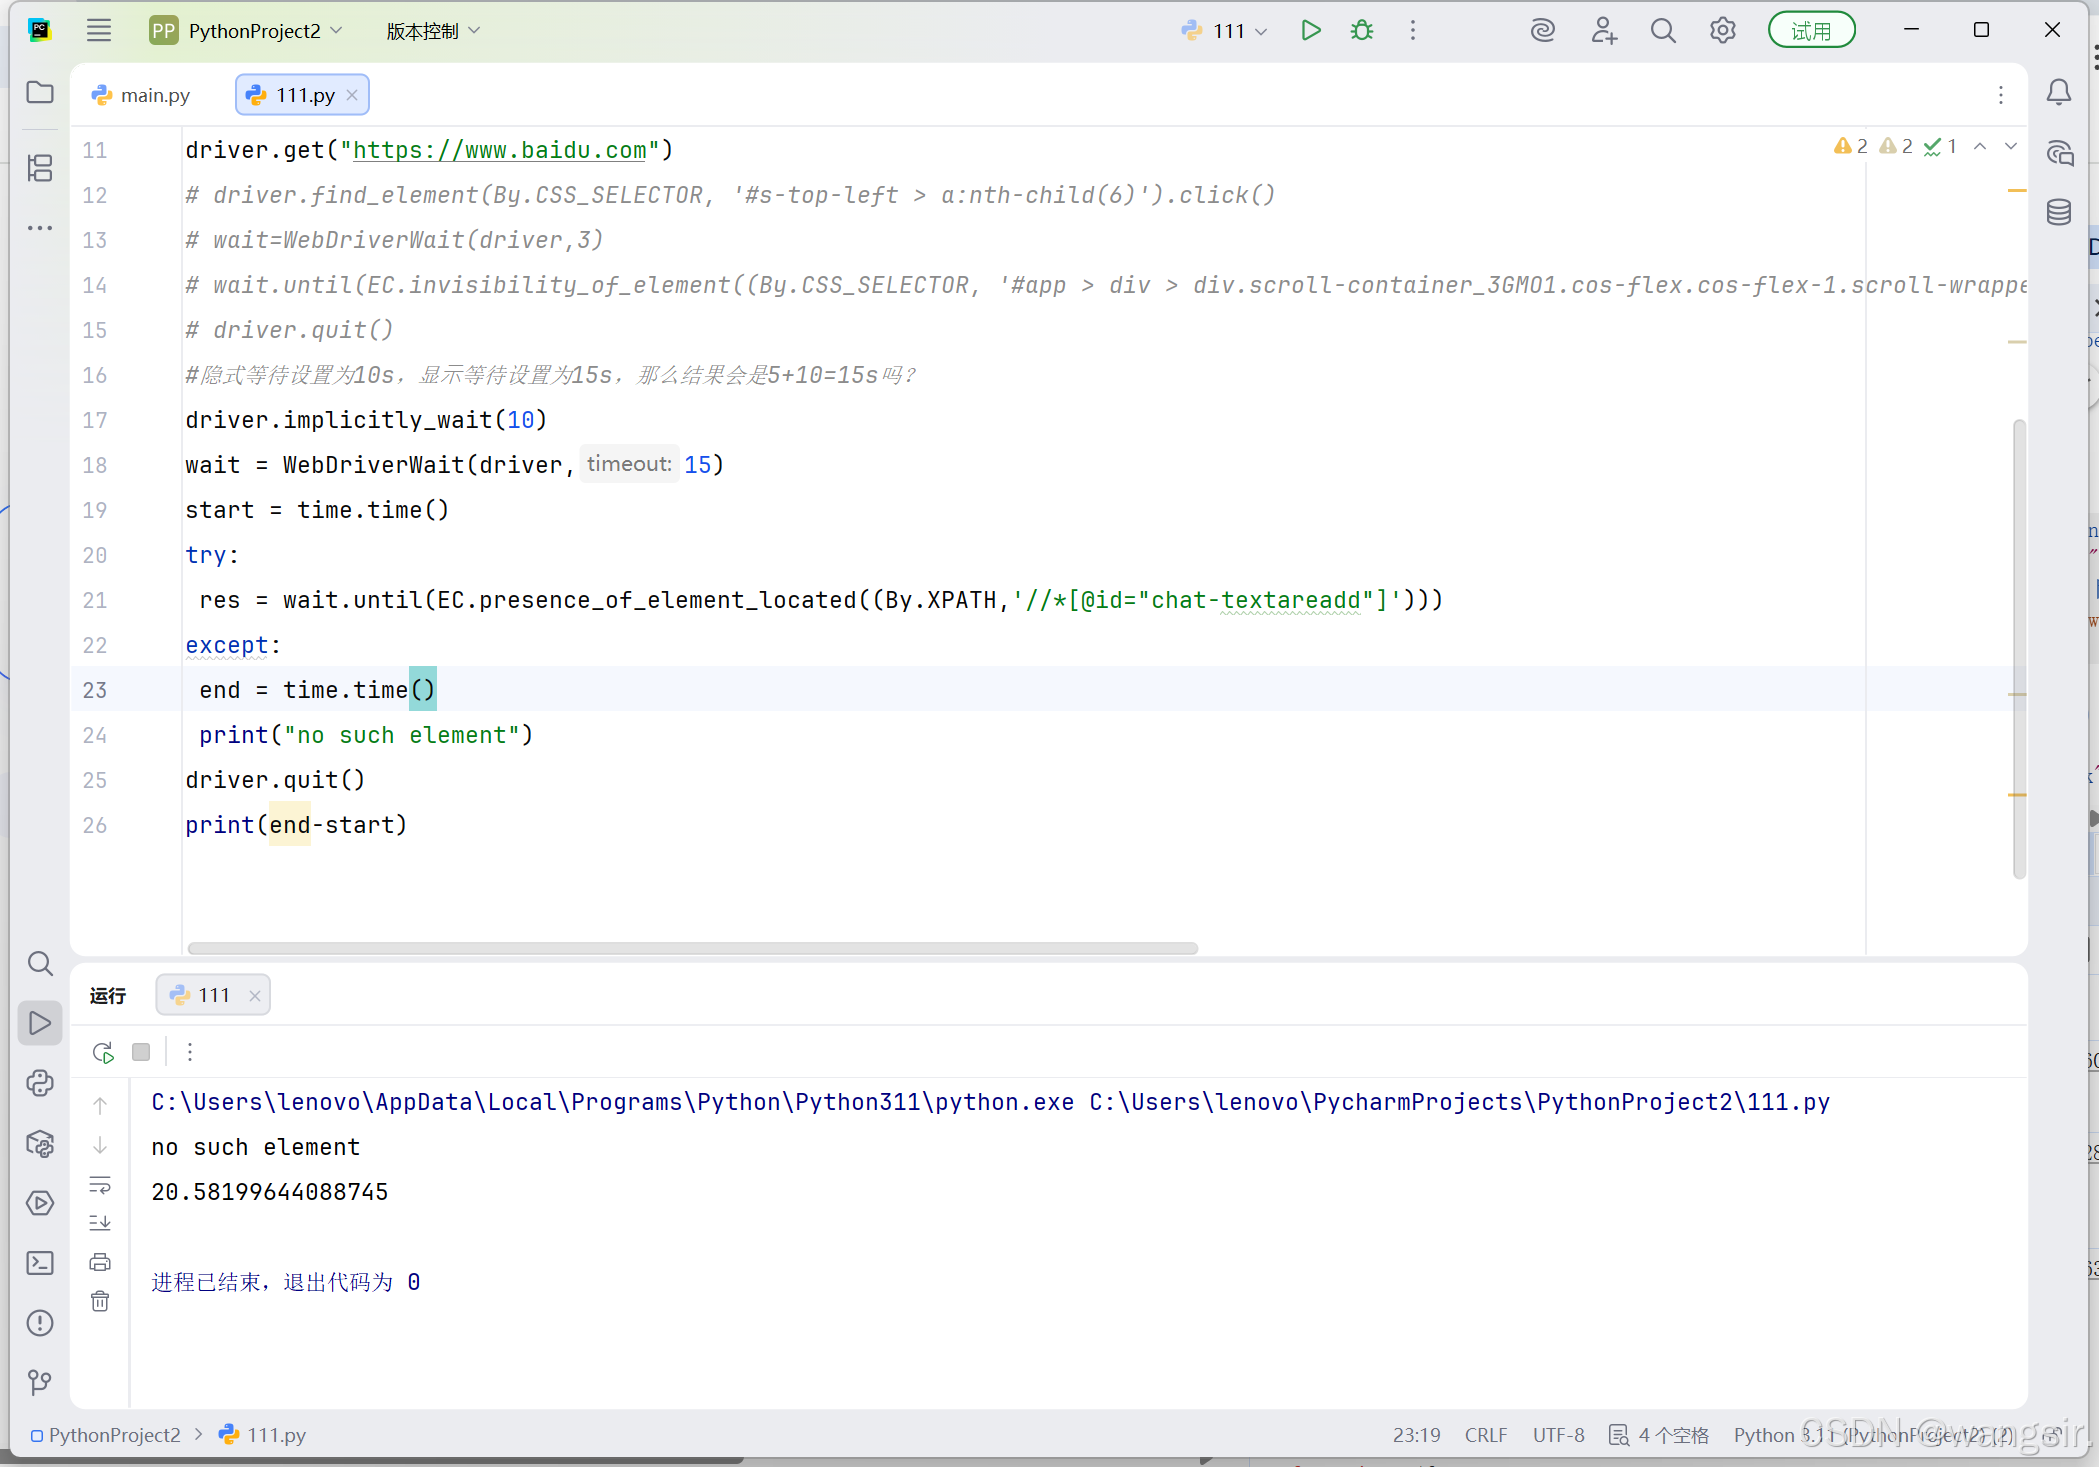2099x1467 pixels.
Task: Click the editor horizontal scrollbar
Action: point(692,947)
